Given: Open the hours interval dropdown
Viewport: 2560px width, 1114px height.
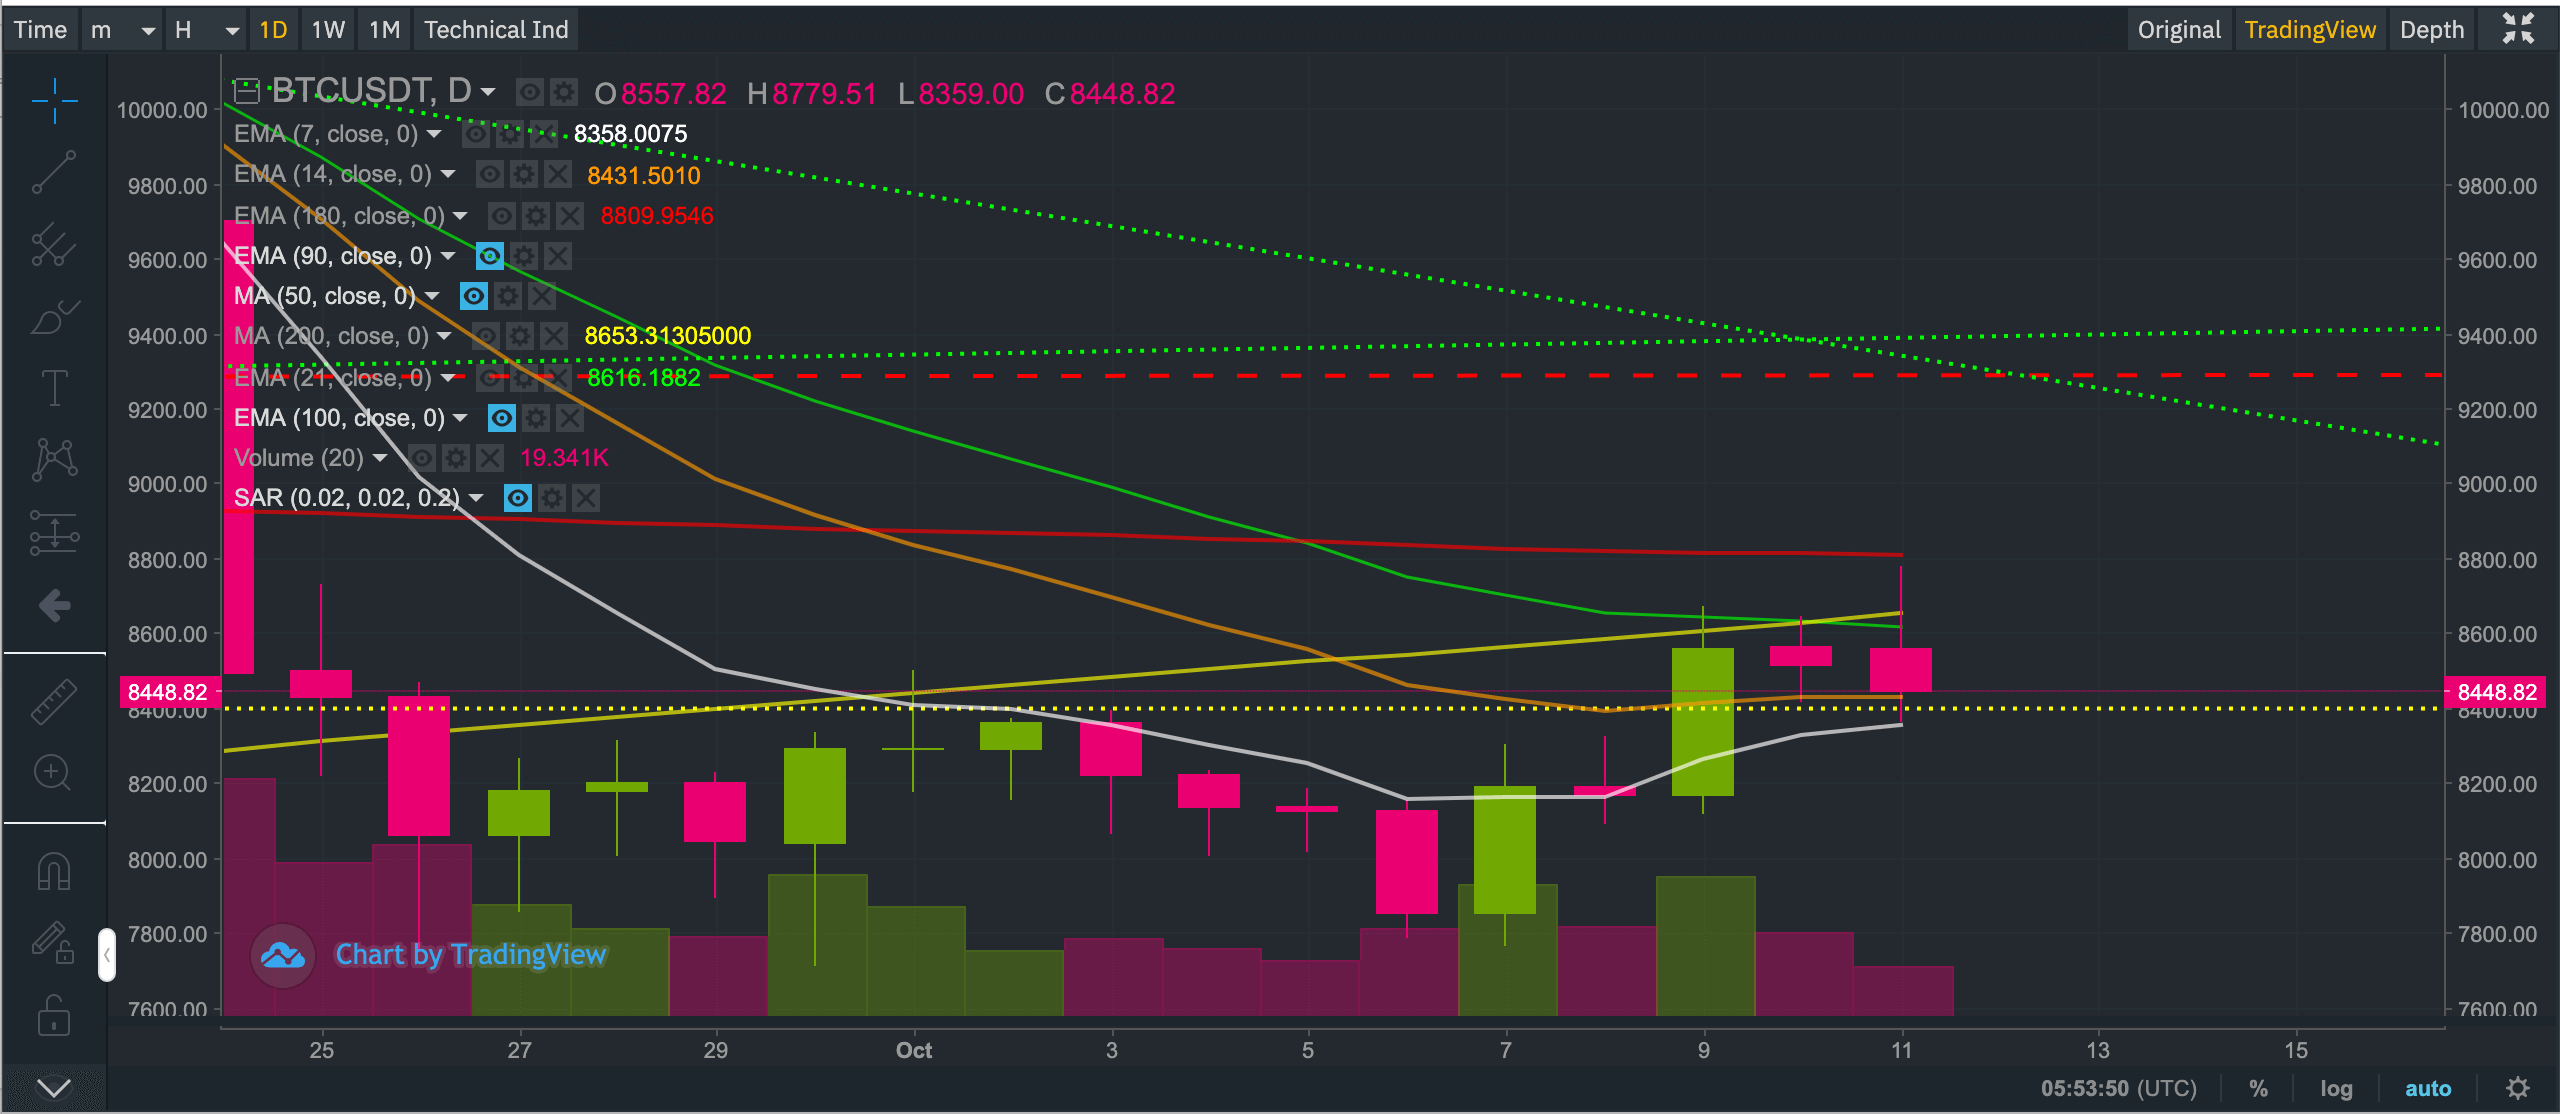Looking at the screenshot, I should [x=207, y=30].
